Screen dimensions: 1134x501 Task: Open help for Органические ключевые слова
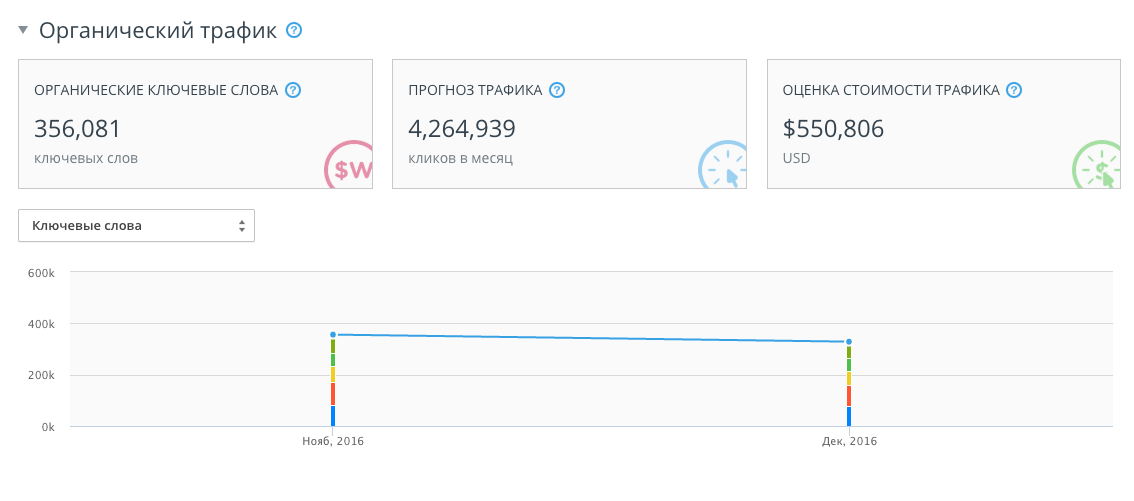293,90
